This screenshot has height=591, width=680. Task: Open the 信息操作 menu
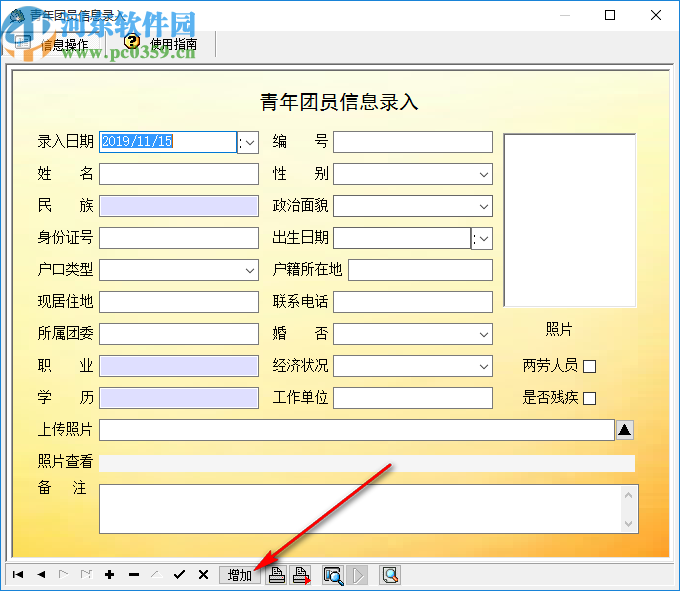52,44
